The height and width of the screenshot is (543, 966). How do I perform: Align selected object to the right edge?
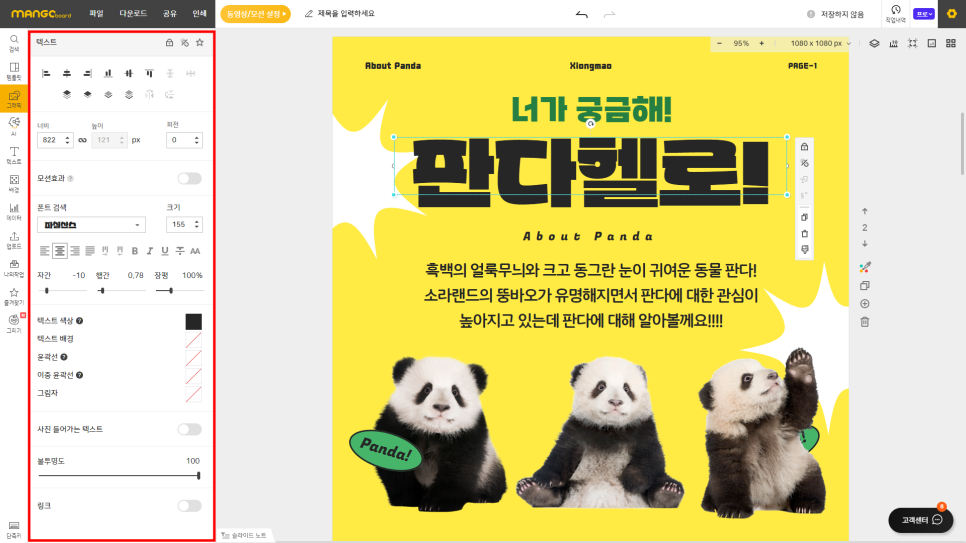point(87,73)
